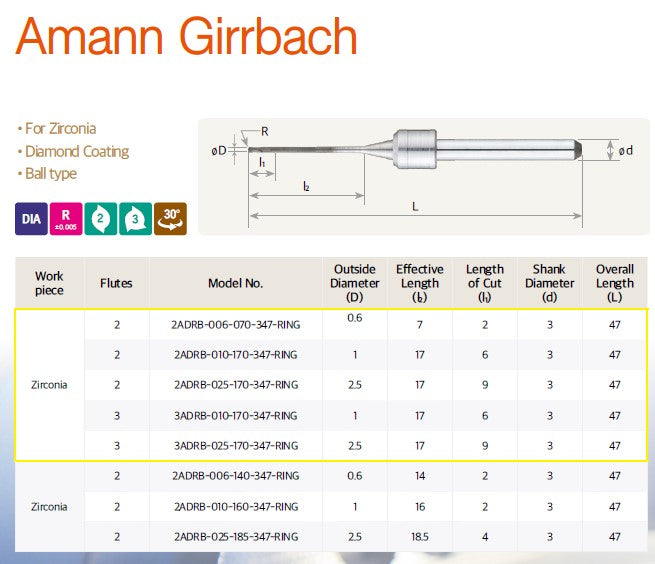Click effective length value 14
Screen dimensions: 655x564
coord(420,475)
